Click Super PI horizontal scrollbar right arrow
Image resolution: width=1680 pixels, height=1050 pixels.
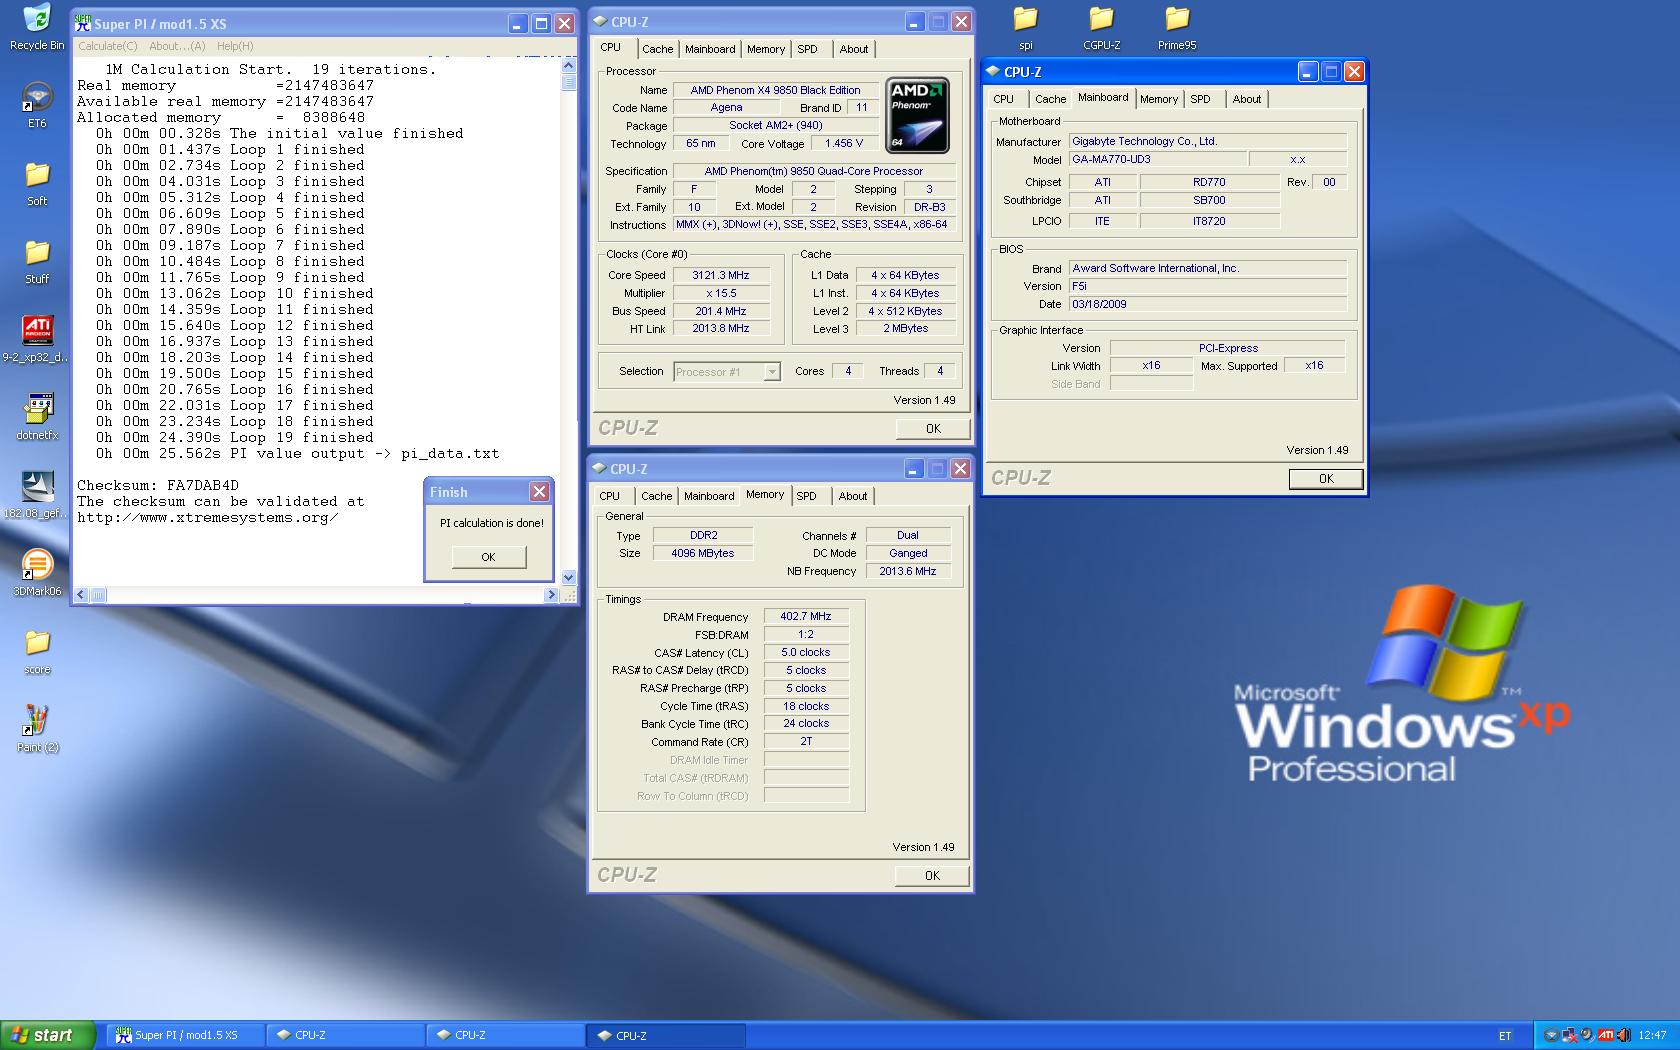551,595
